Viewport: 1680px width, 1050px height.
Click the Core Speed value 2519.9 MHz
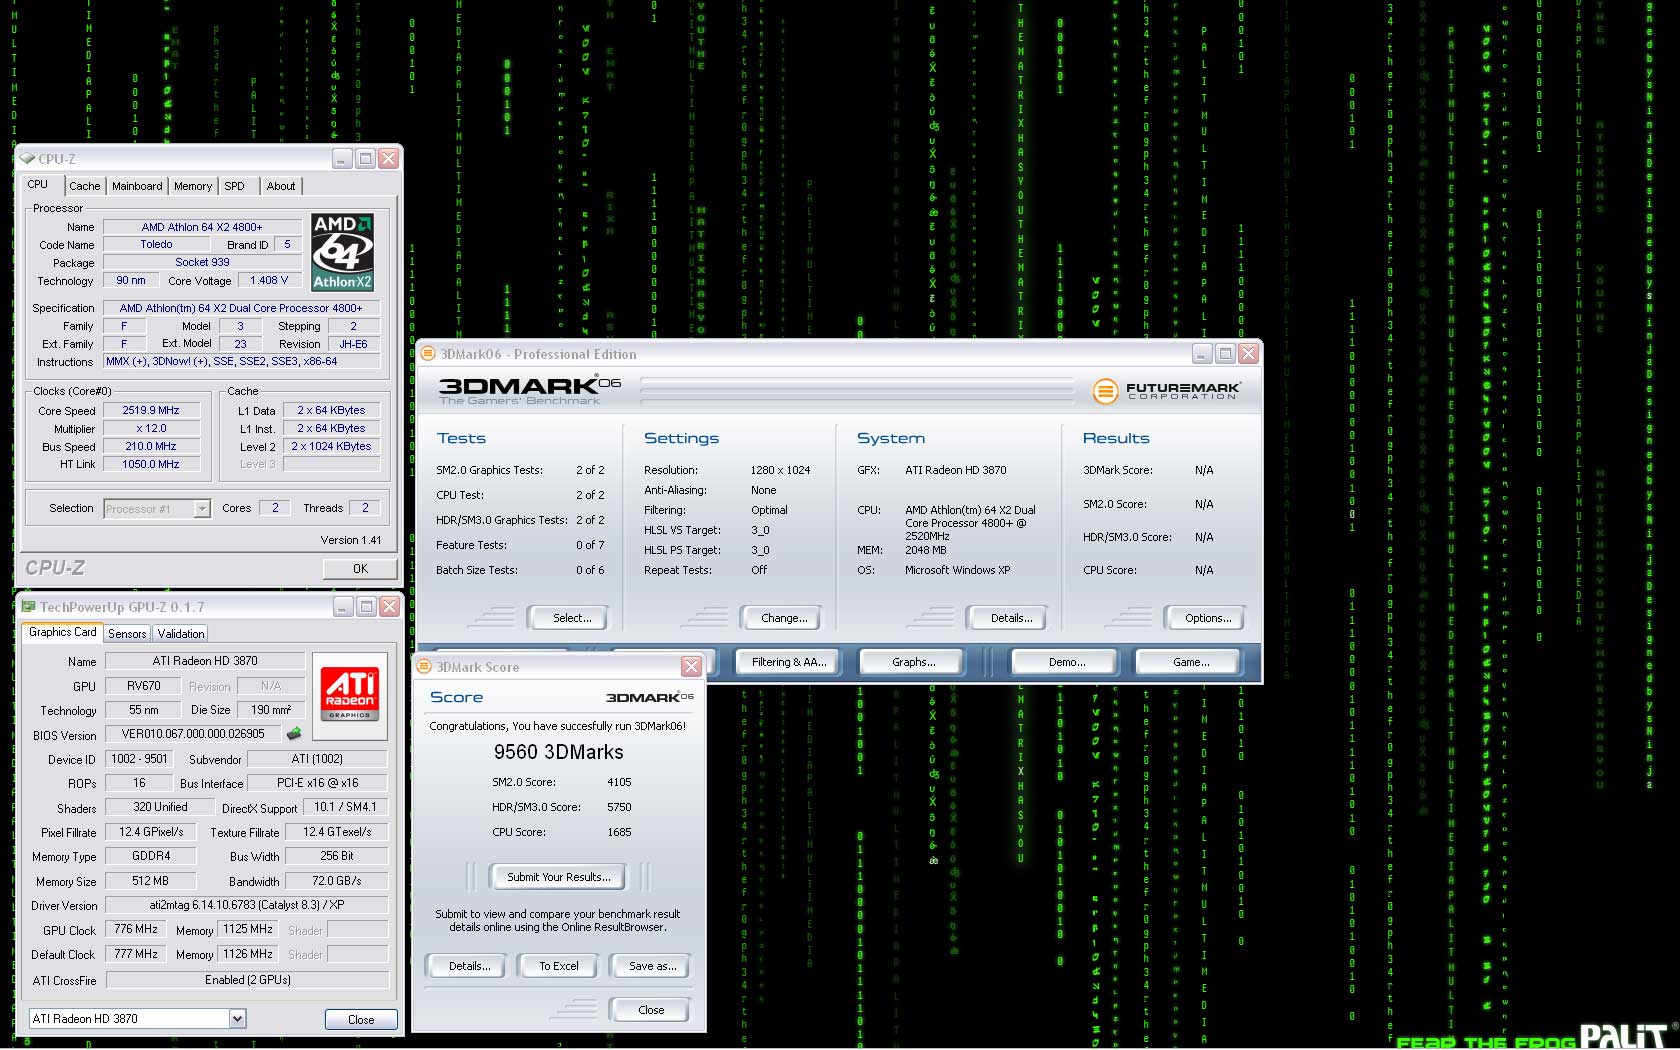click(x=151, y=410)
